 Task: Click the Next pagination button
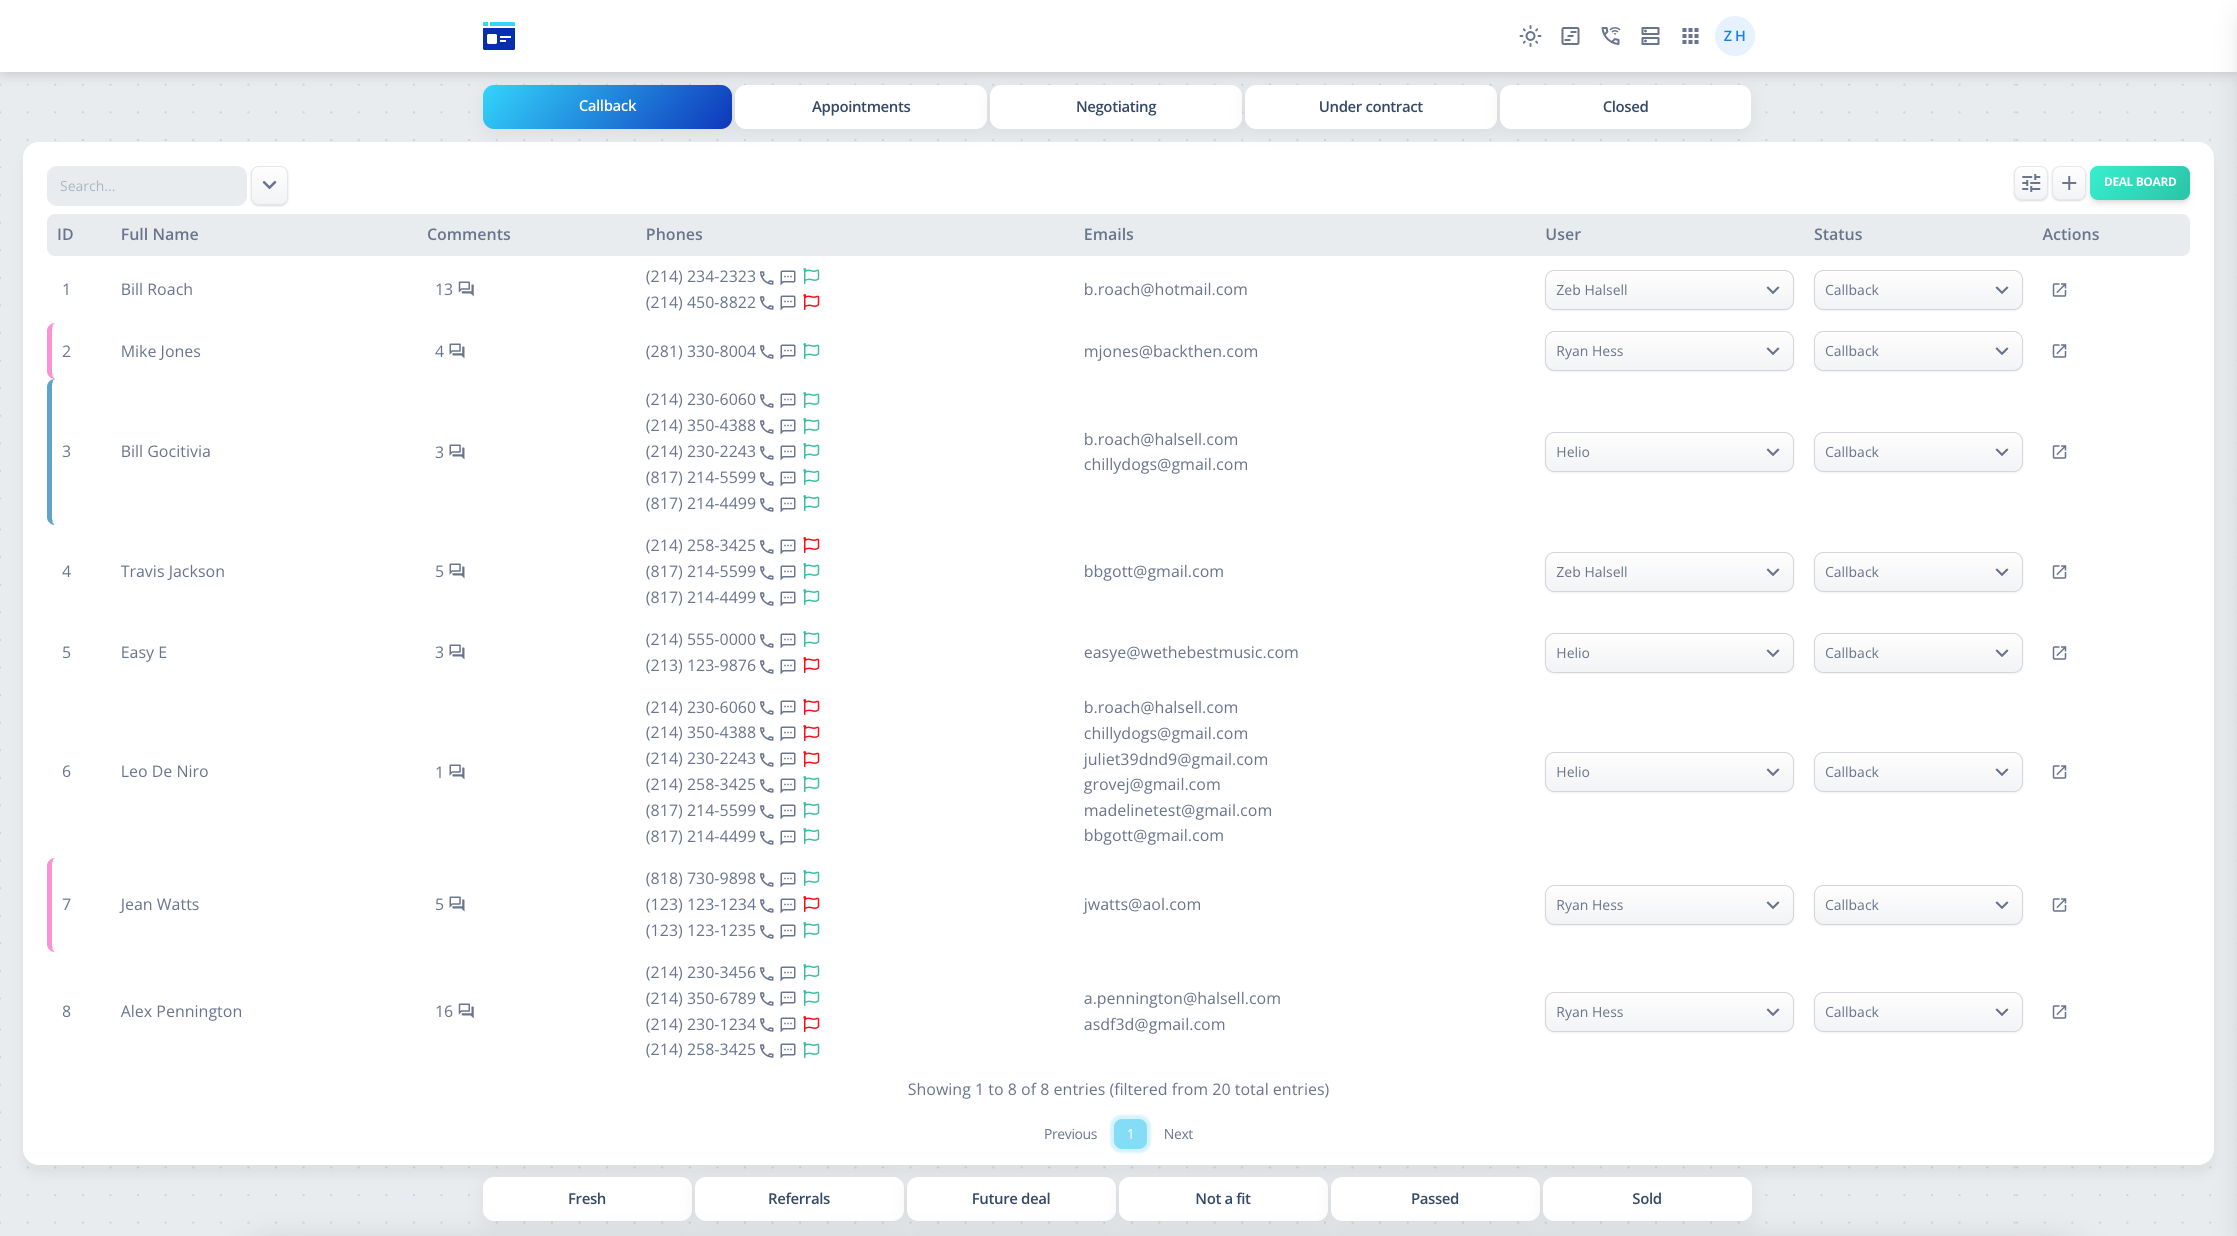pos(1178,1134)
